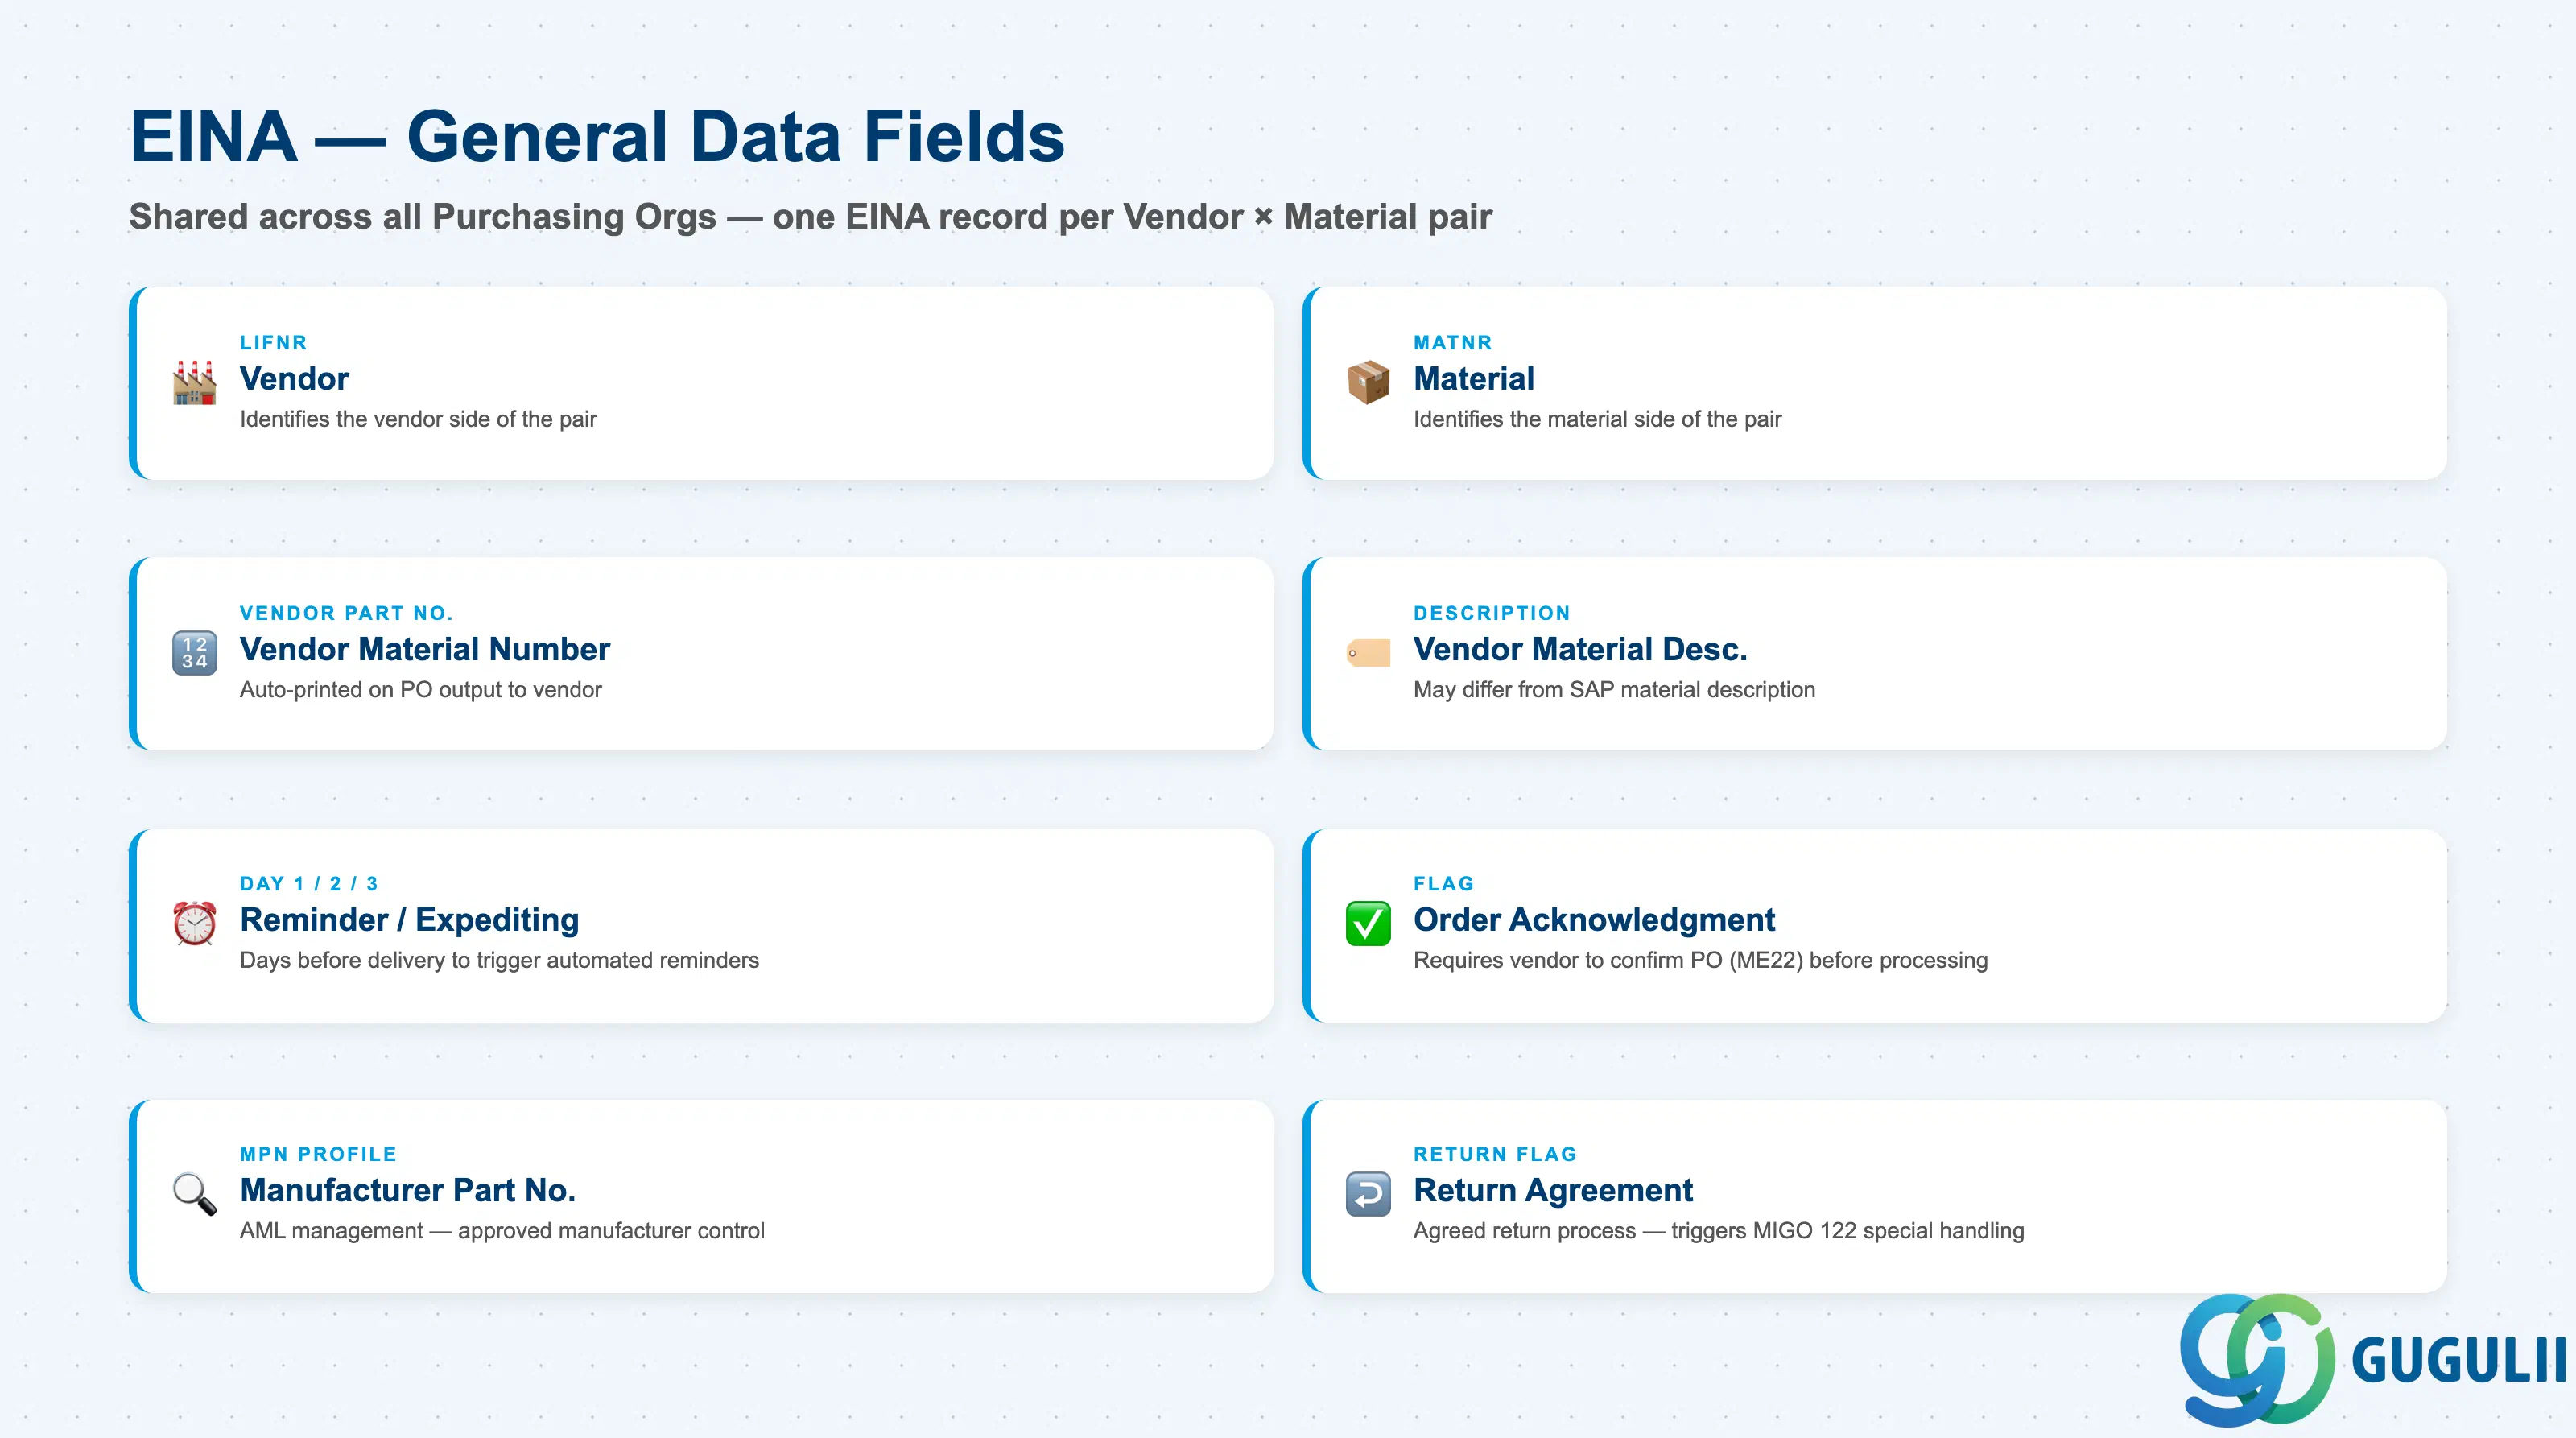Click the subtitle about Shared Purchasing Orgs
2576x1438 pixels.
(810, 216)
